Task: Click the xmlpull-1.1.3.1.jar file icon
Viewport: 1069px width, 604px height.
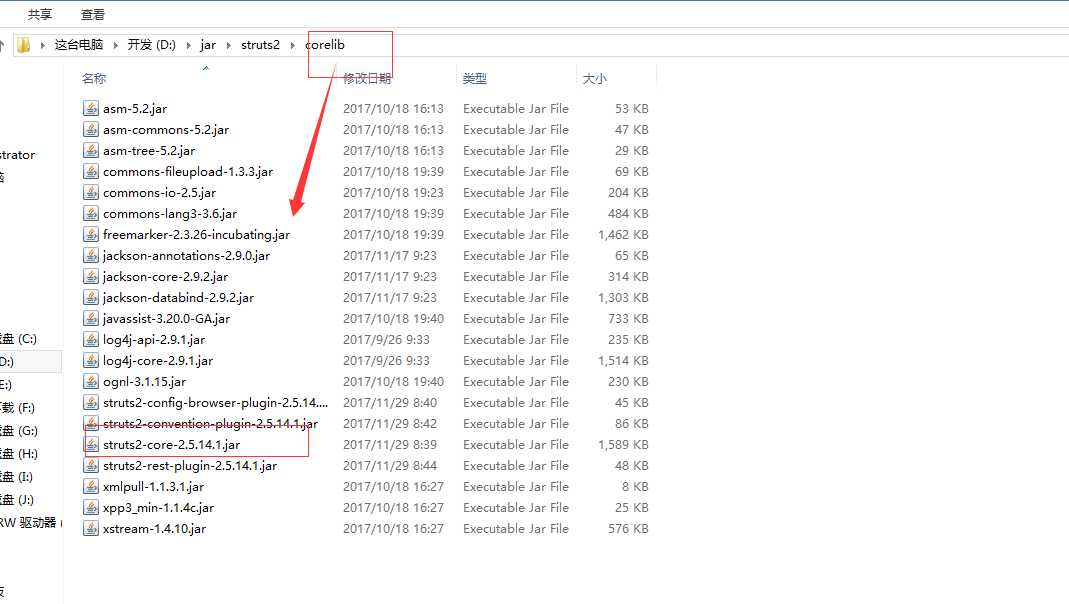Action: pos(91,486)
